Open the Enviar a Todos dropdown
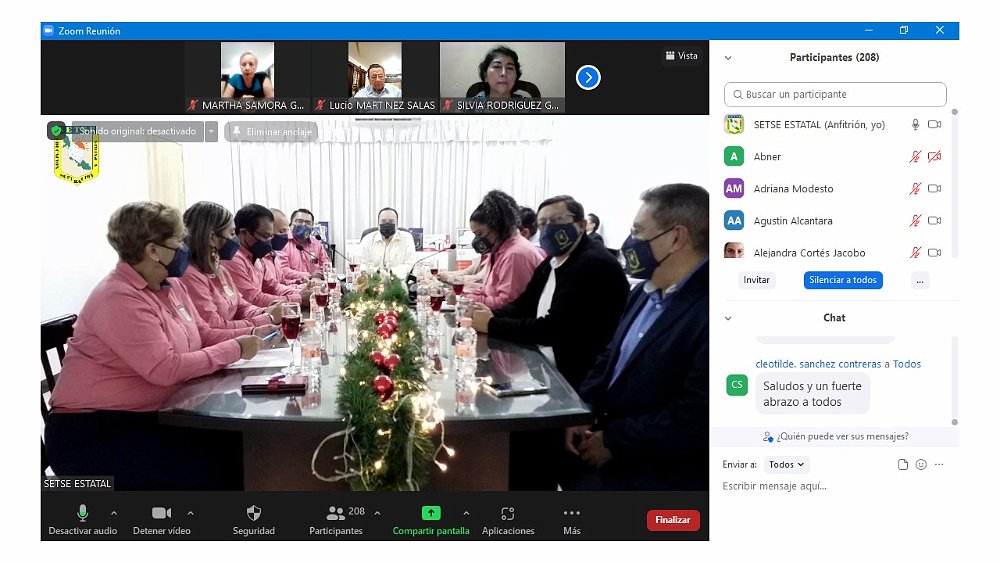Image resolution: width=1000 pixels, height=563 pixels. (787, 464)
